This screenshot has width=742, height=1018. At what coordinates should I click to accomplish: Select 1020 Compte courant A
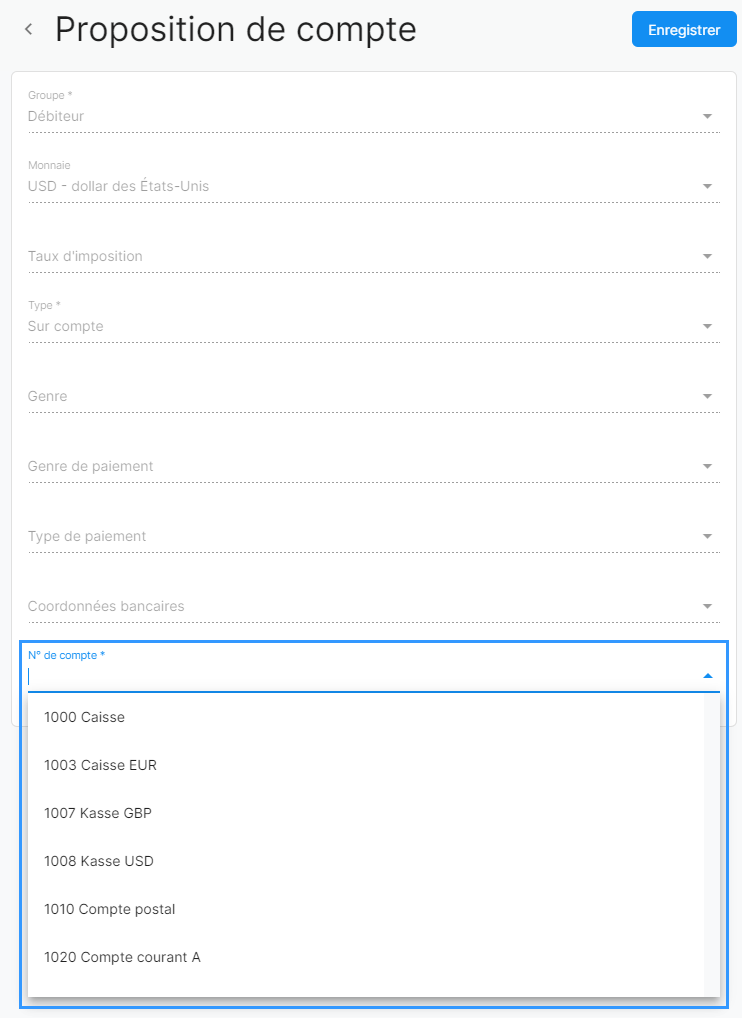122,957
